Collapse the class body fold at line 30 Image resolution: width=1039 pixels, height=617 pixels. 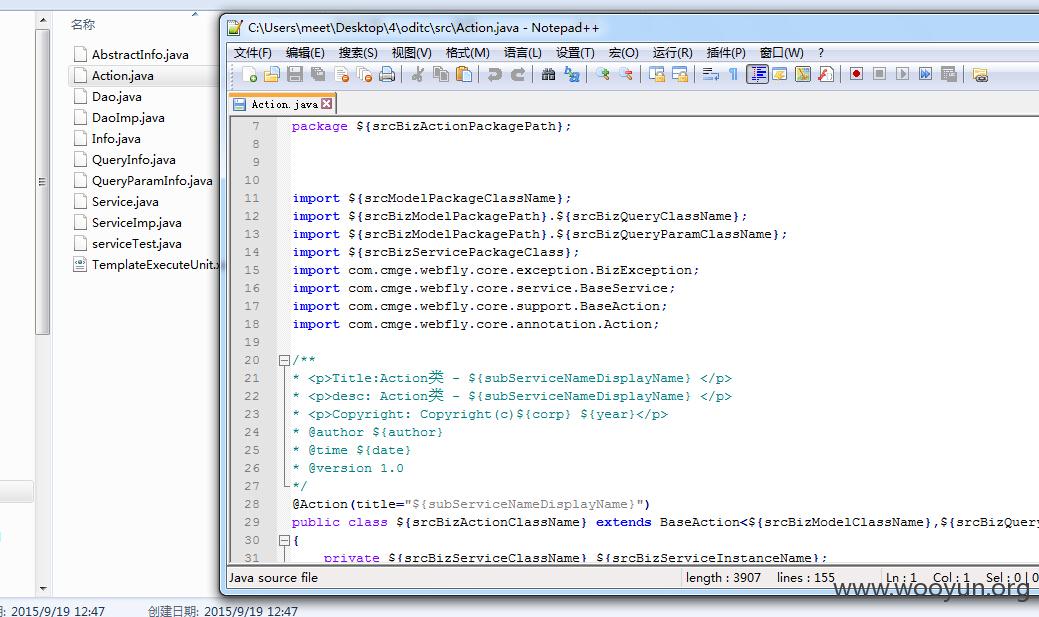(x=284, y=540)
